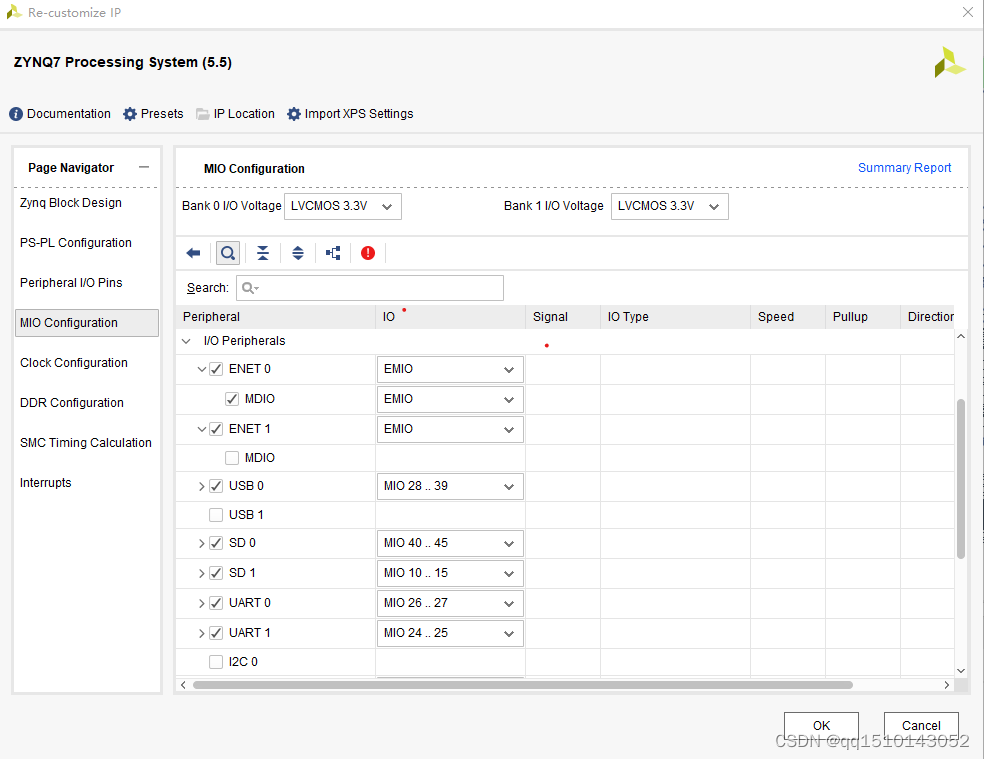Toggle the search magnifier toolbar icon
Image resolution: width=984 pixels, height=759 pixels.
228,253
